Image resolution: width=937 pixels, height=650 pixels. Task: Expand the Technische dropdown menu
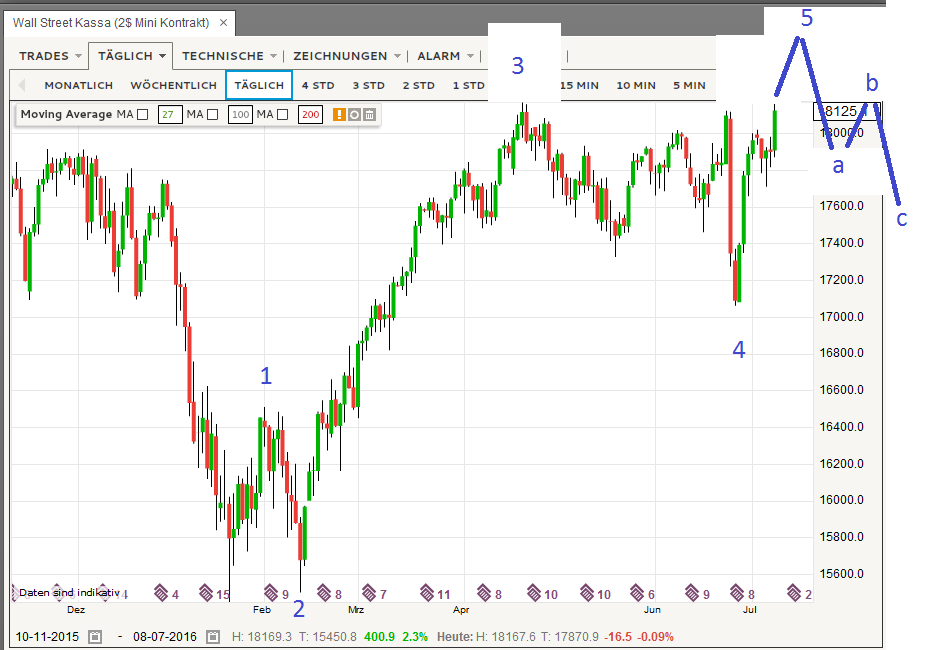pyautogui.click(x=229, y=56)
